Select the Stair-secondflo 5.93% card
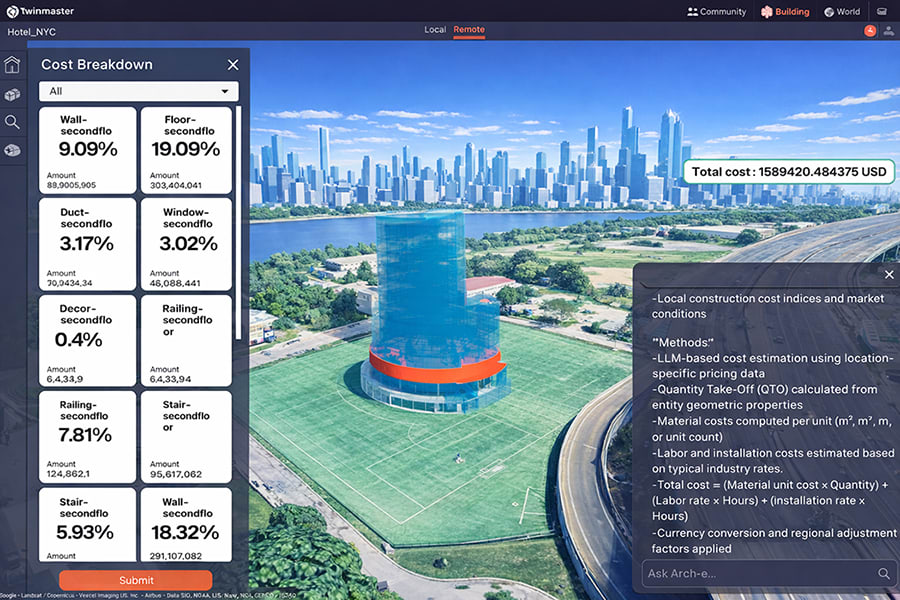 click(88, 525)
